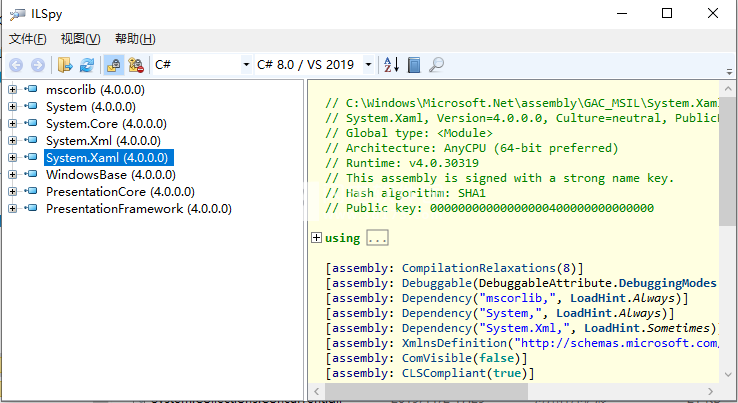Click code pane vertical scrollbar thumb
The width and height of the screenshot is (738, 403).
[728, 161]
